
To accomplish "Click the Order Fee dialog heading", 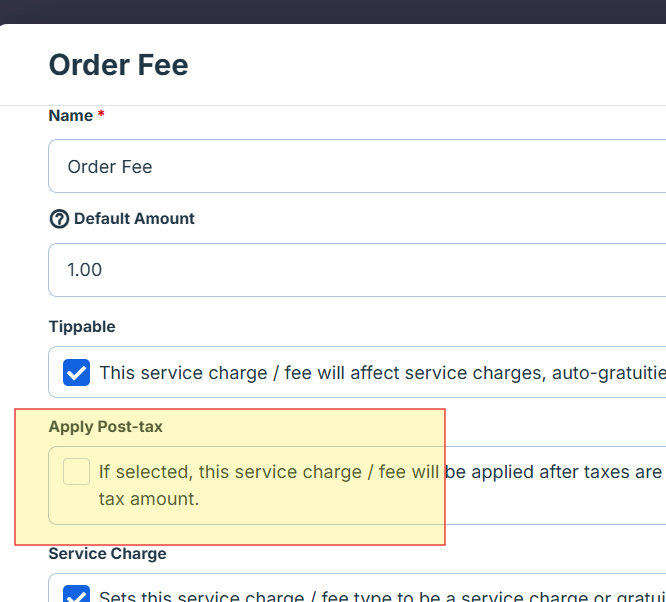I will coord(118,66).
